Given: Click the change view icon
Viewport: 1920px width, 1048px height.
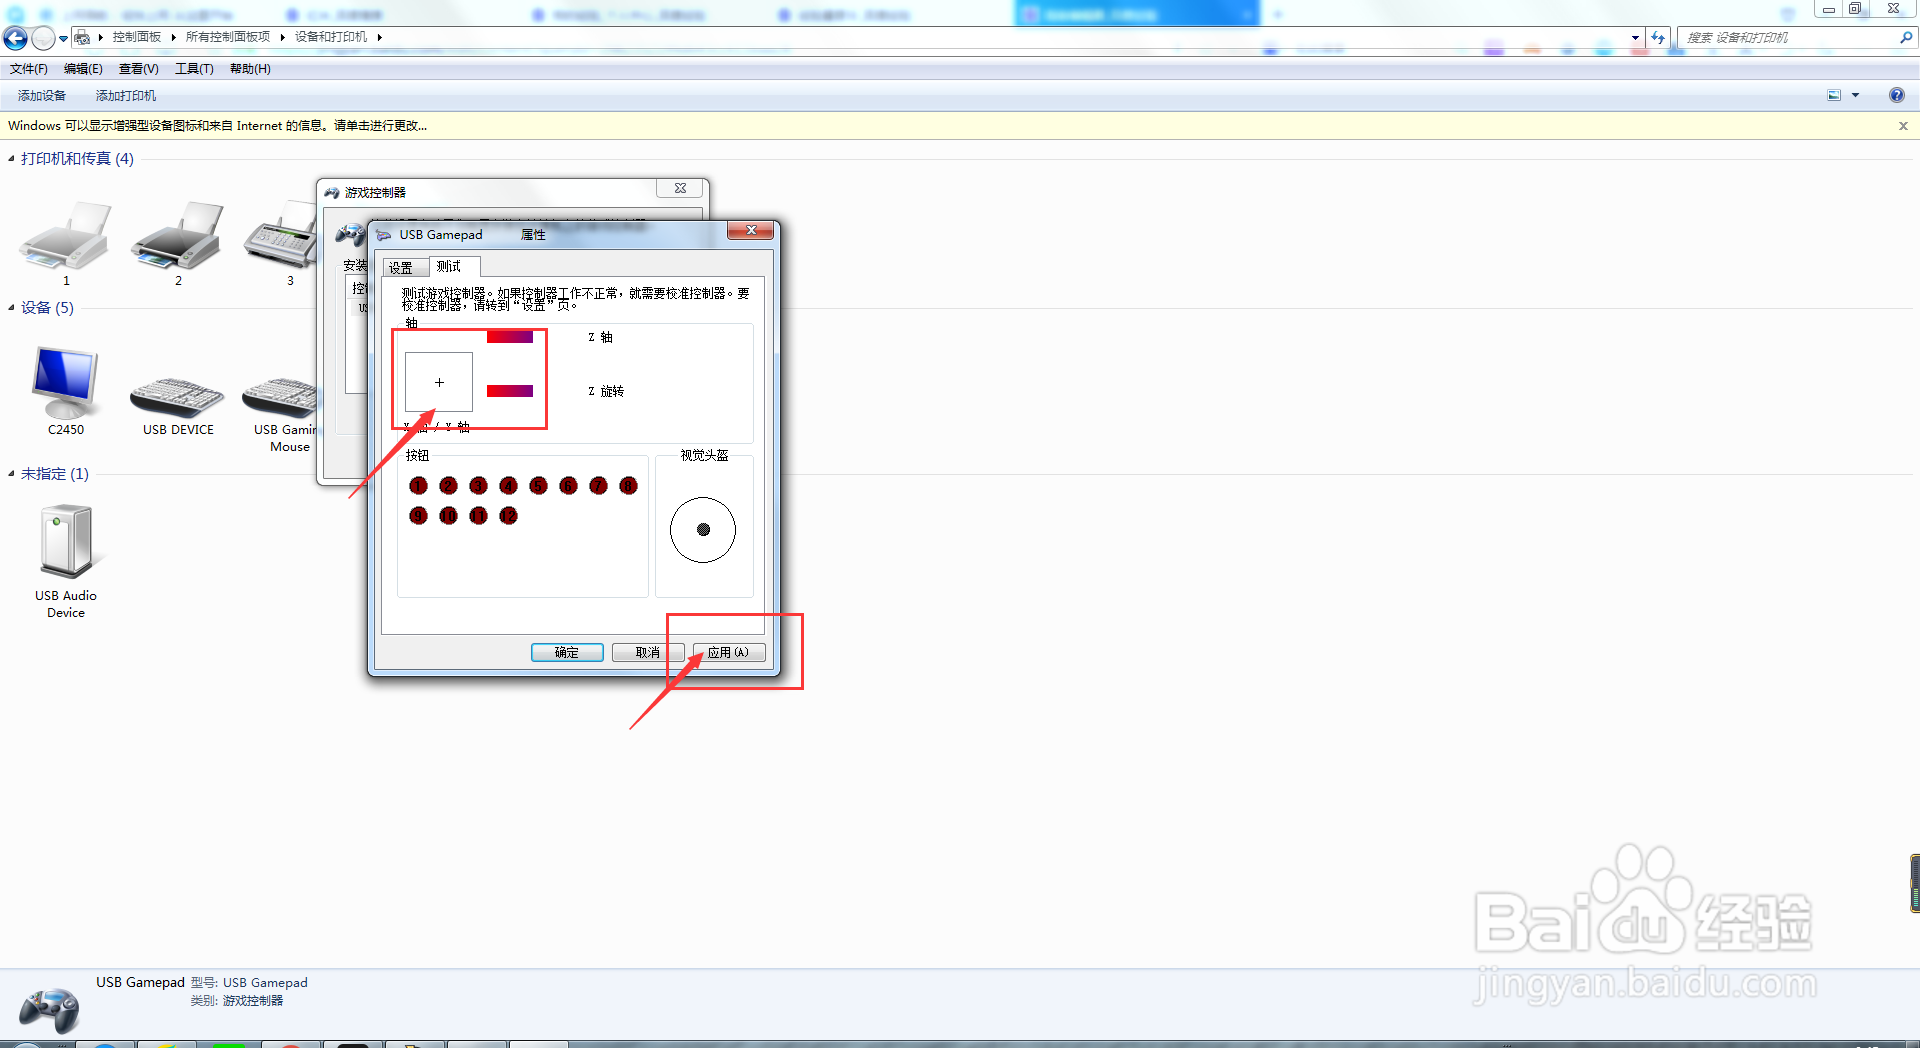Looking at the screenshot, I should [1834, 95].
